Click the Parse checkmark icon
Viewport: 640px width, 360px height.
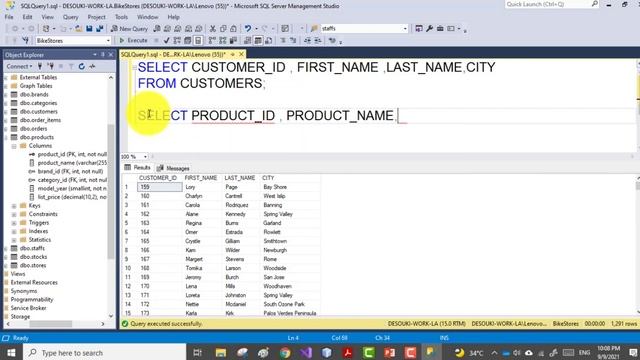pos(167,40)
